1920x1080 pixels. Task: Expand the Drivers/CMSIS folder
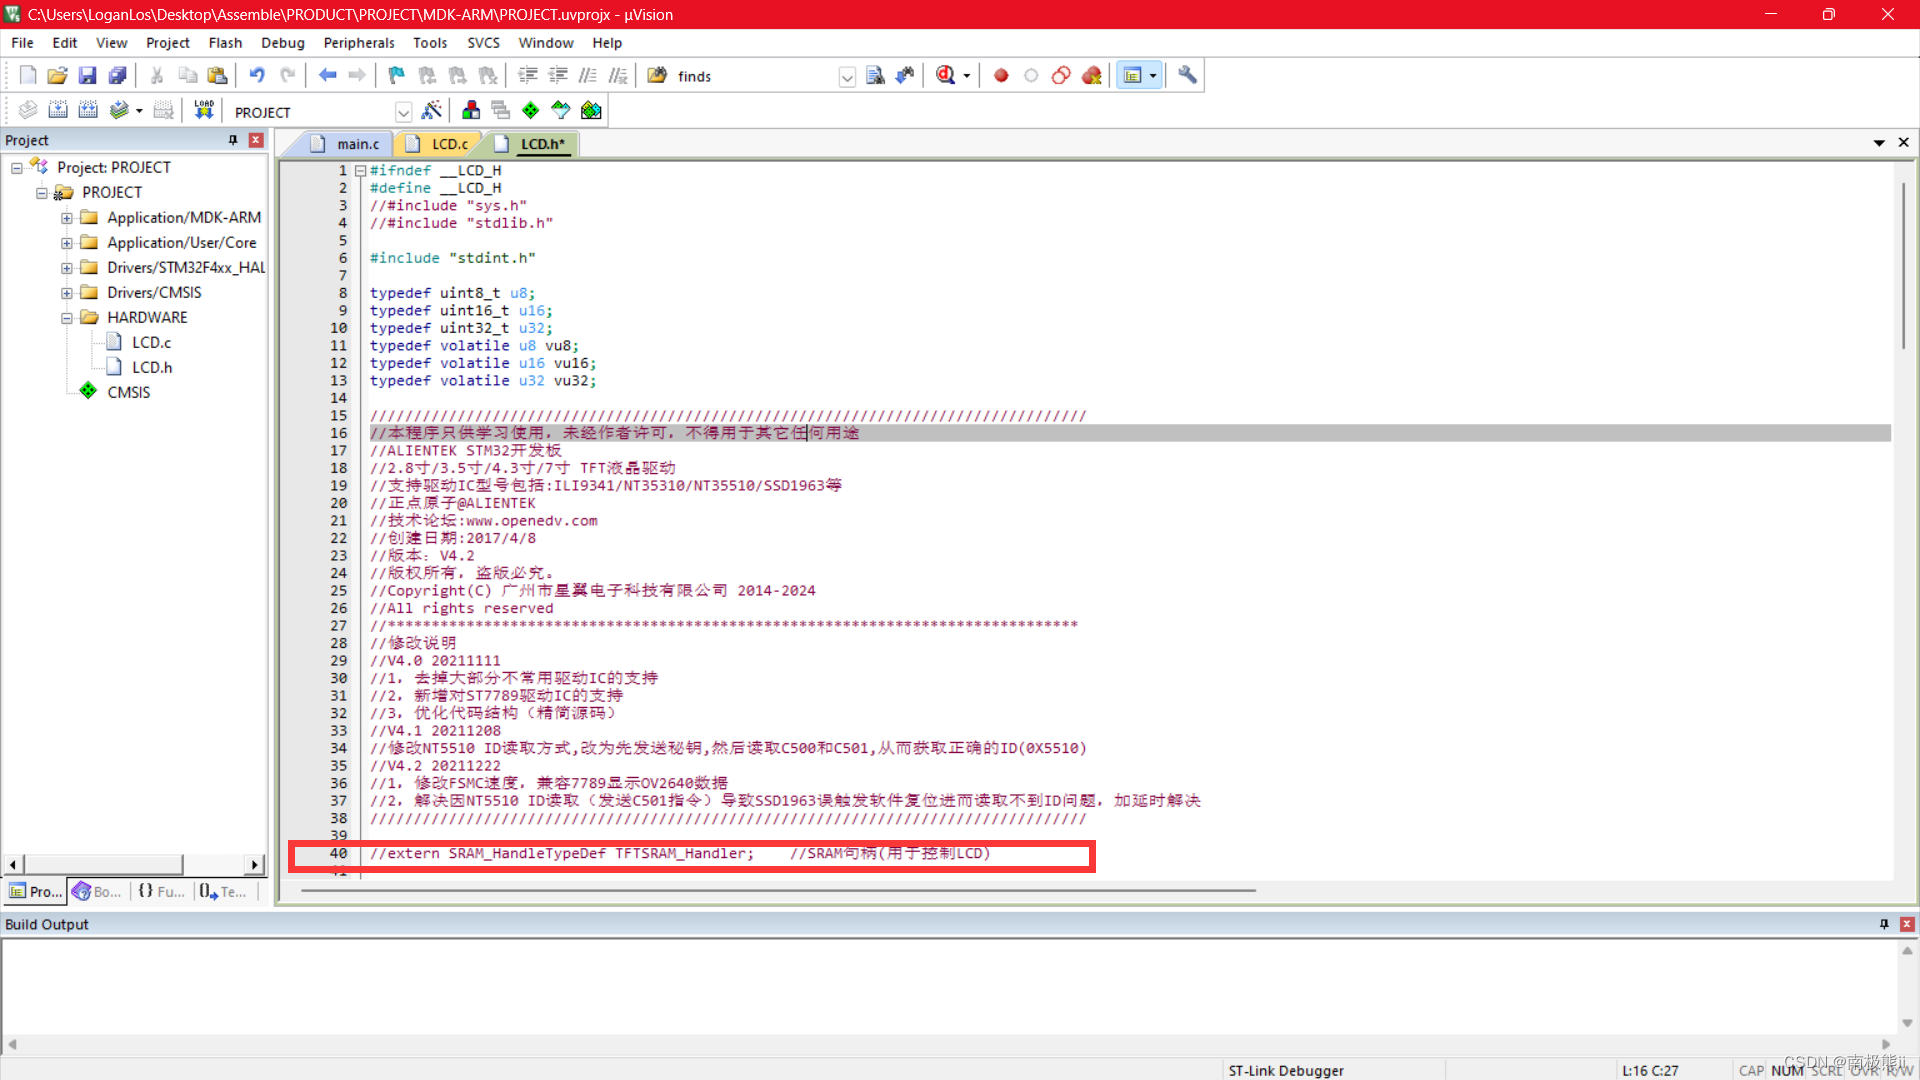[x=67, y=293]
